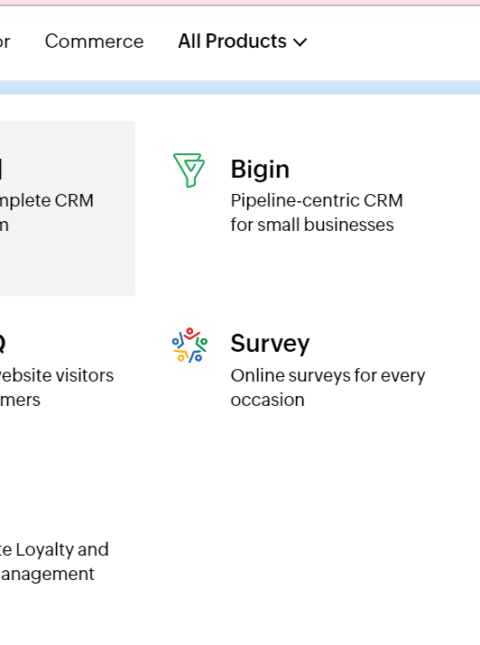
Task: Expand the chevron beside All Products
Action: pyautogui.click(x=300, y=42)
